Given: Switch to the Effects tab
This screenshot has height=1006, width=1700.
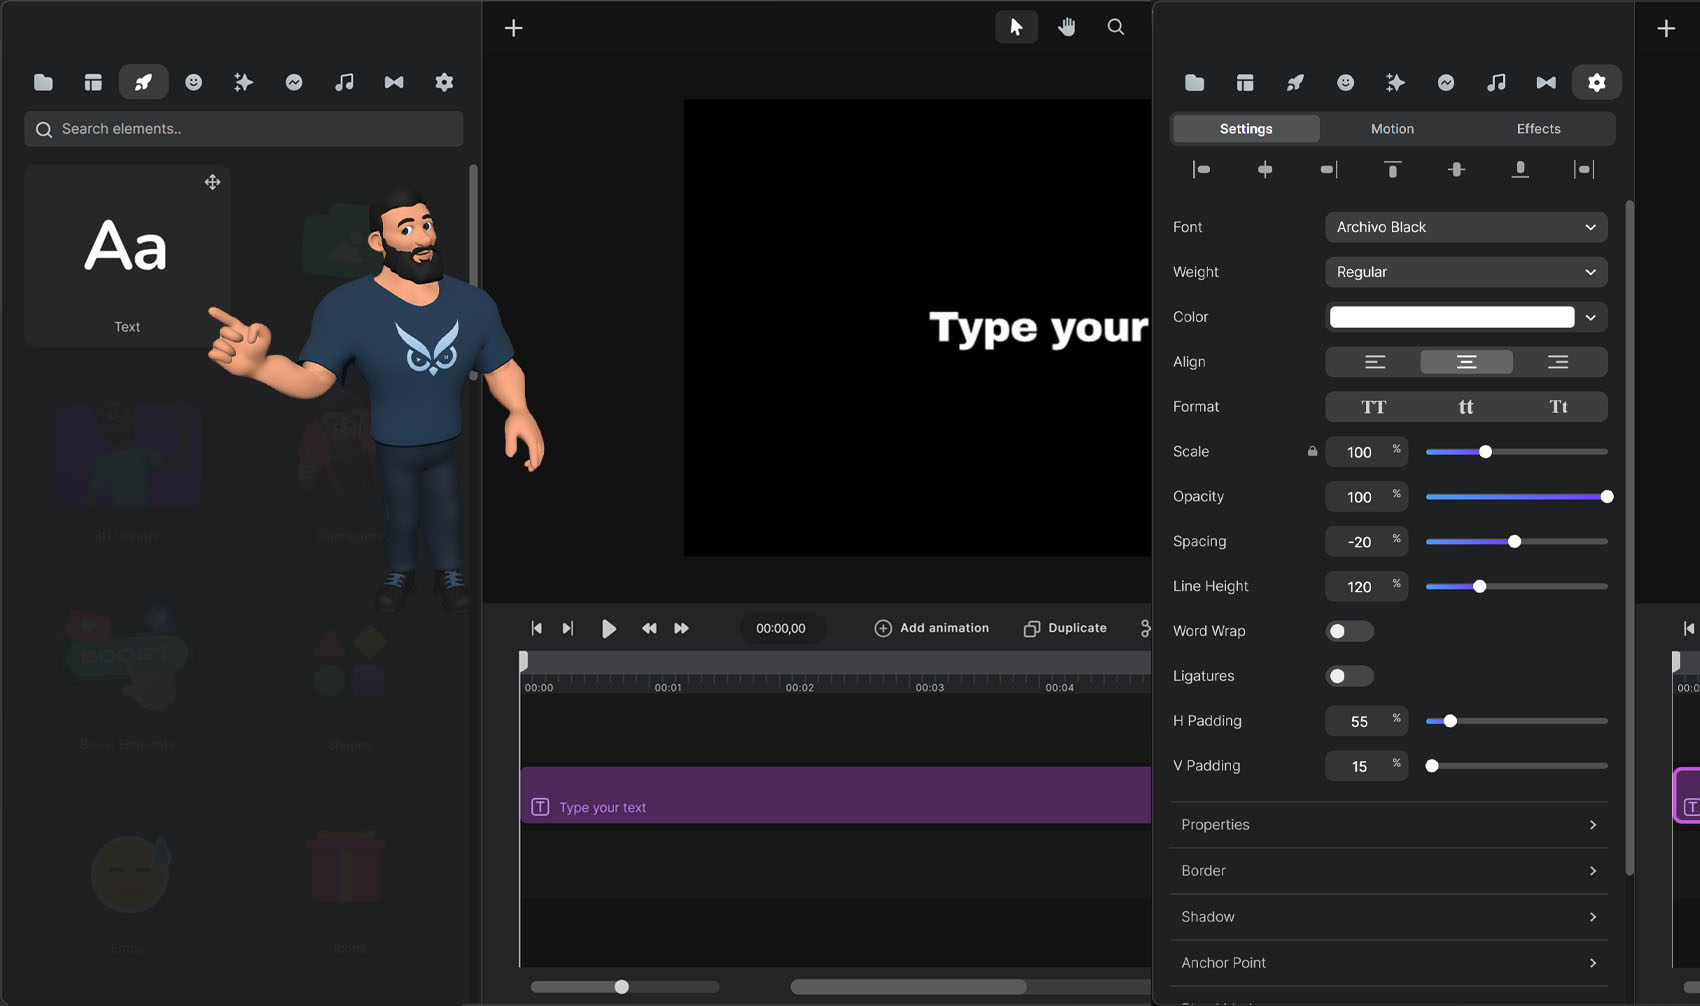Looking at the screenshot, I should pyautogui.click(x=1538, y=129).
